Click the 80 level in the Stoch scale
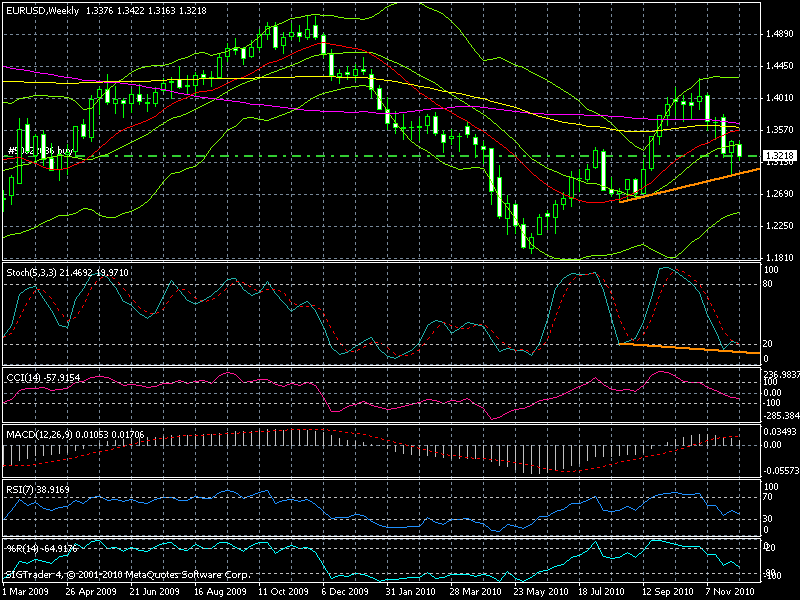 [769, 284]
